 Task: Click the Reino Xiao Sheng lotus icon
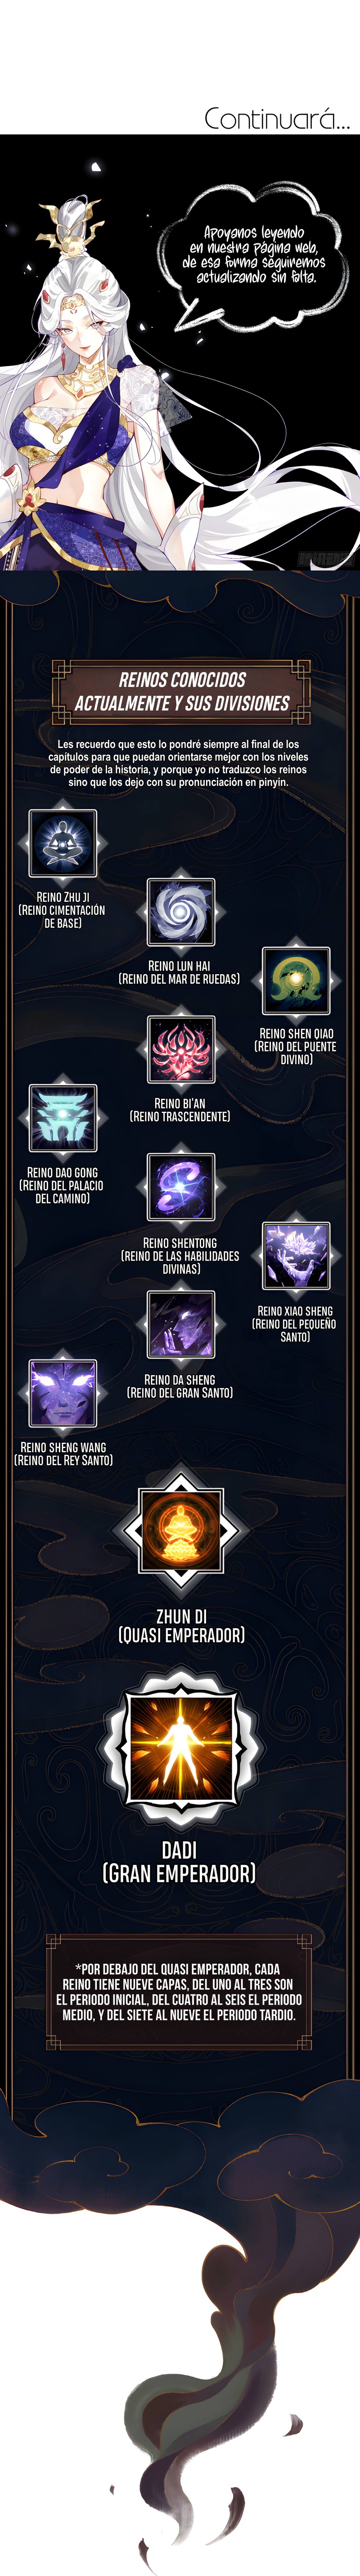296,1256
